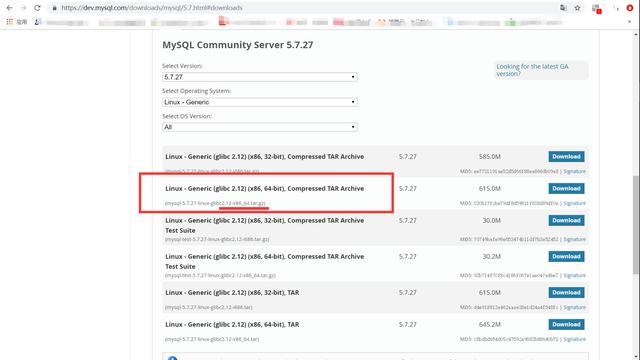Screen dimensions: 640x360
Task: Click the title Linux - Generic 64-bit Compressed TAR Archive
Action: [x=264, y=189]
